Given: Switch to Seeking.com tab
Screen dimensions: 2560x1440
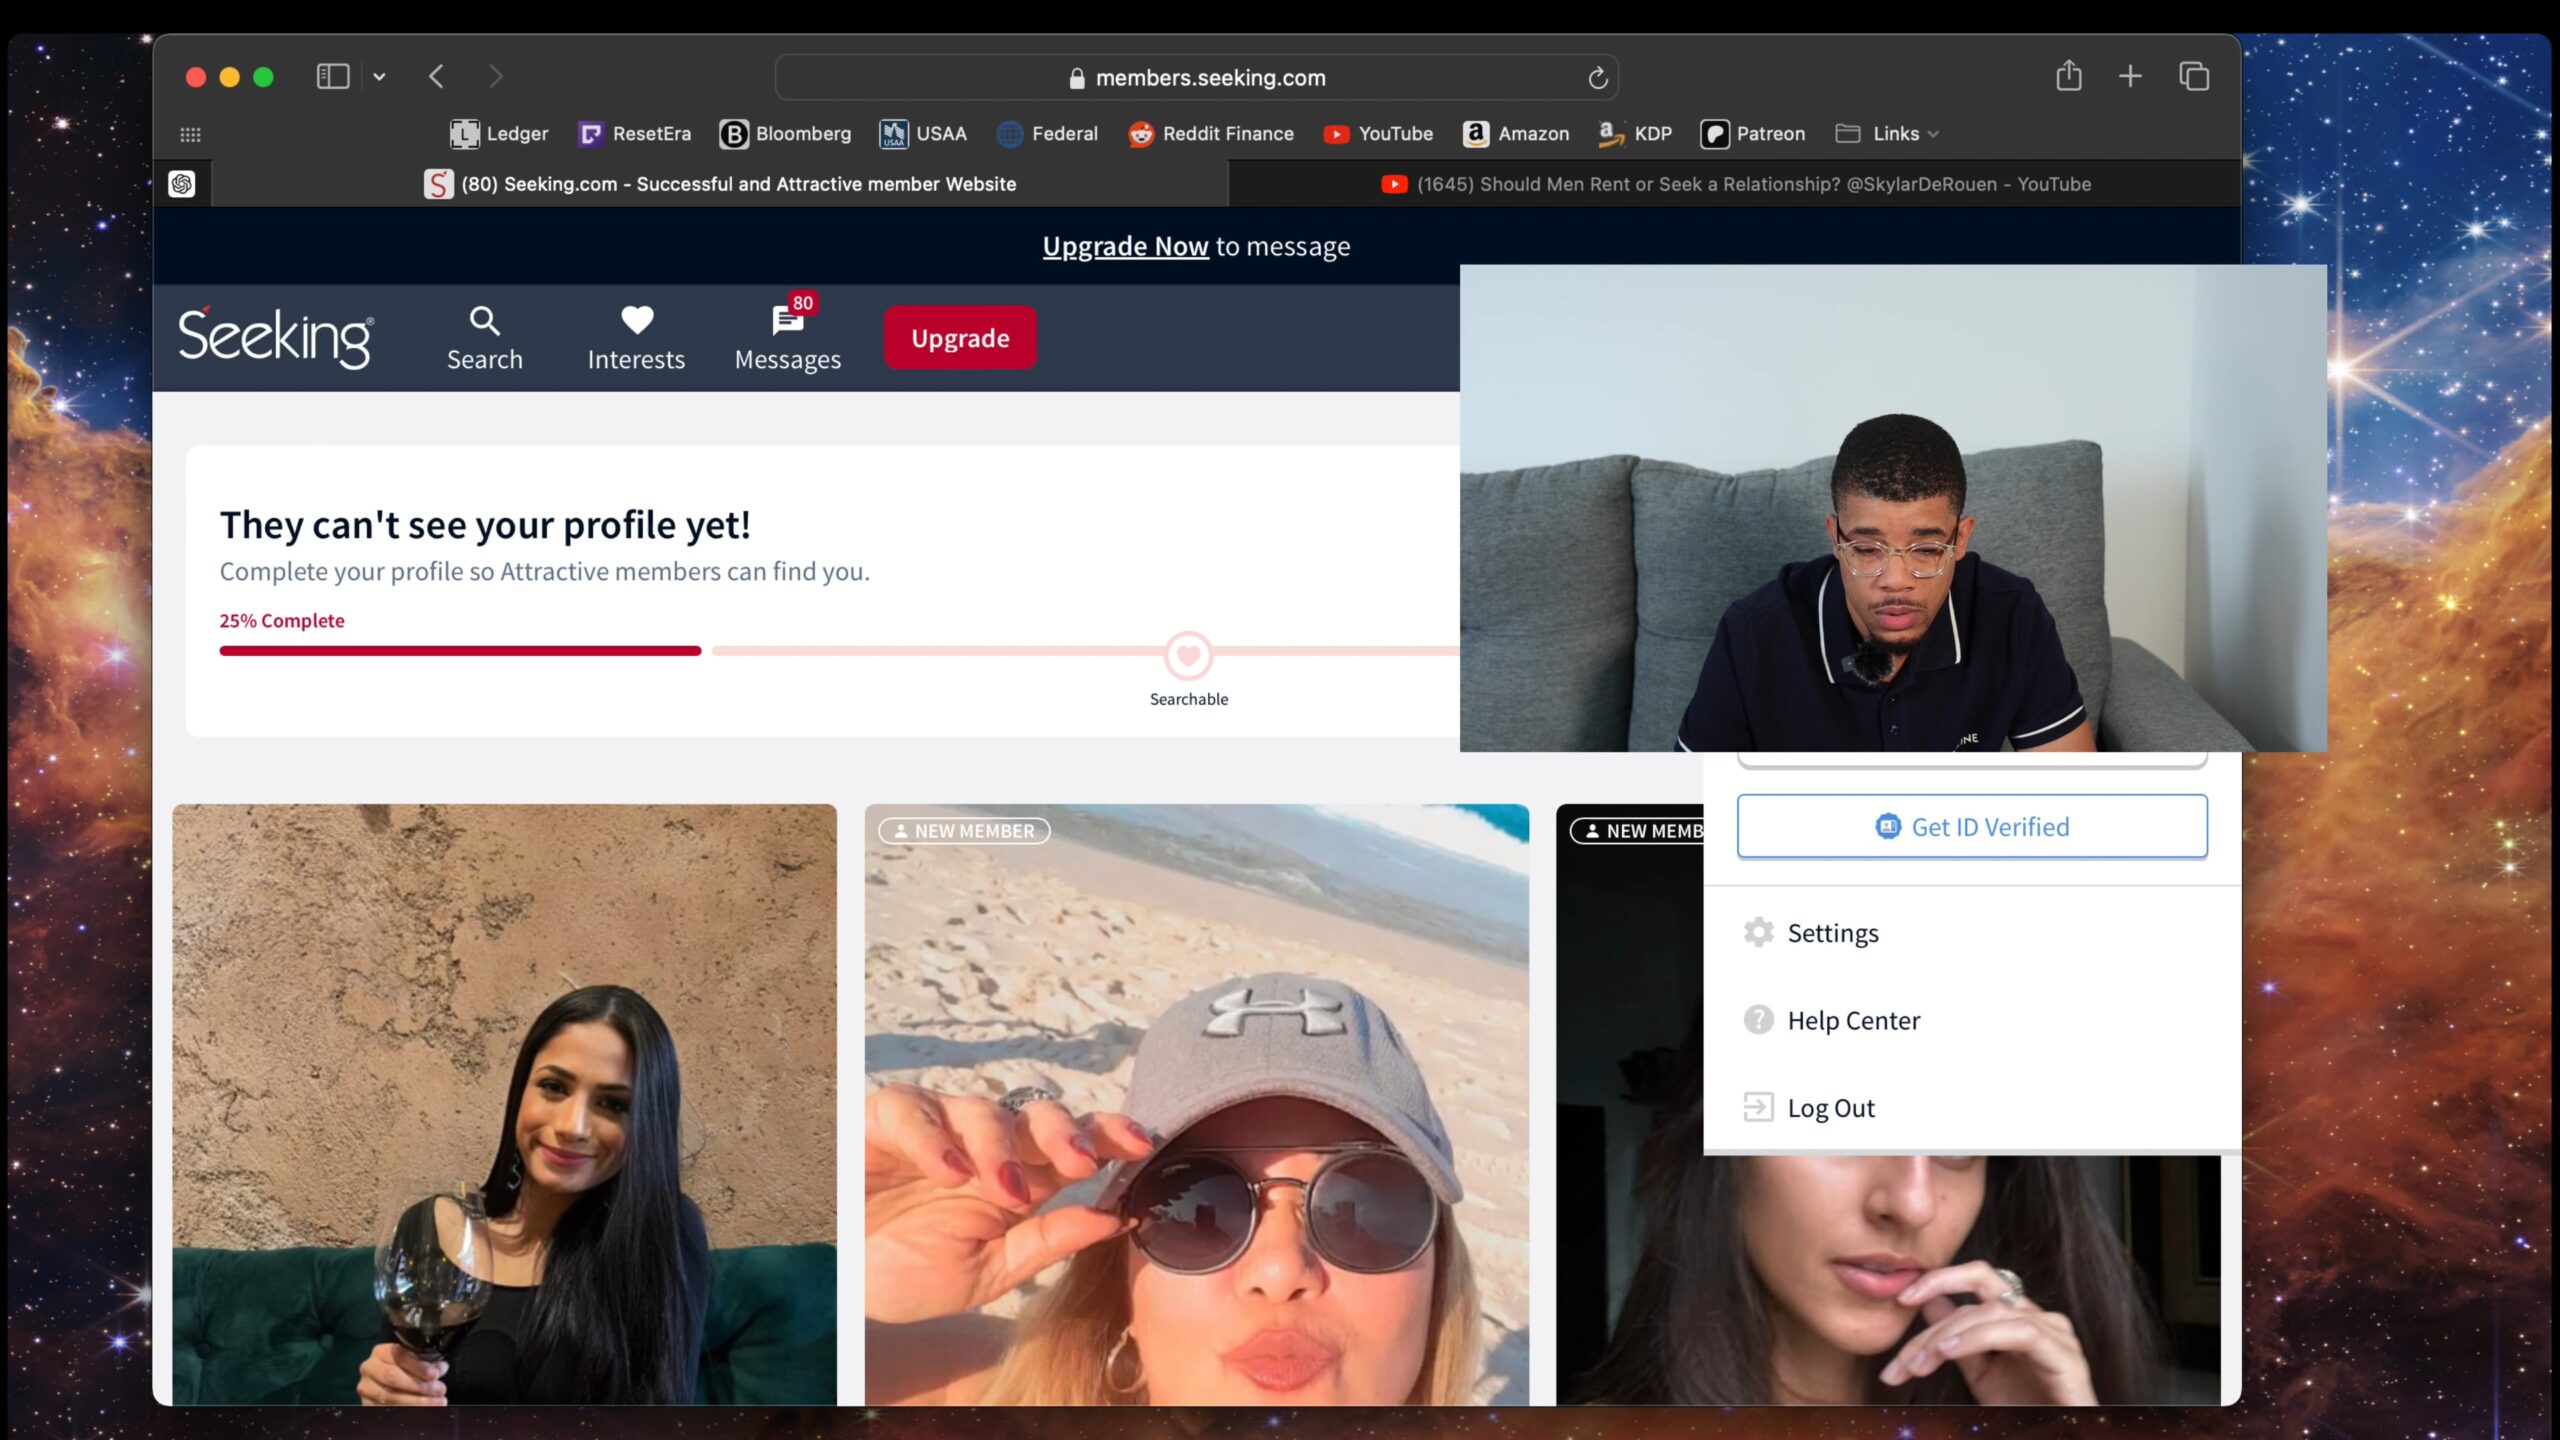Looking at the screenshot, I should (x=720, y=184).
